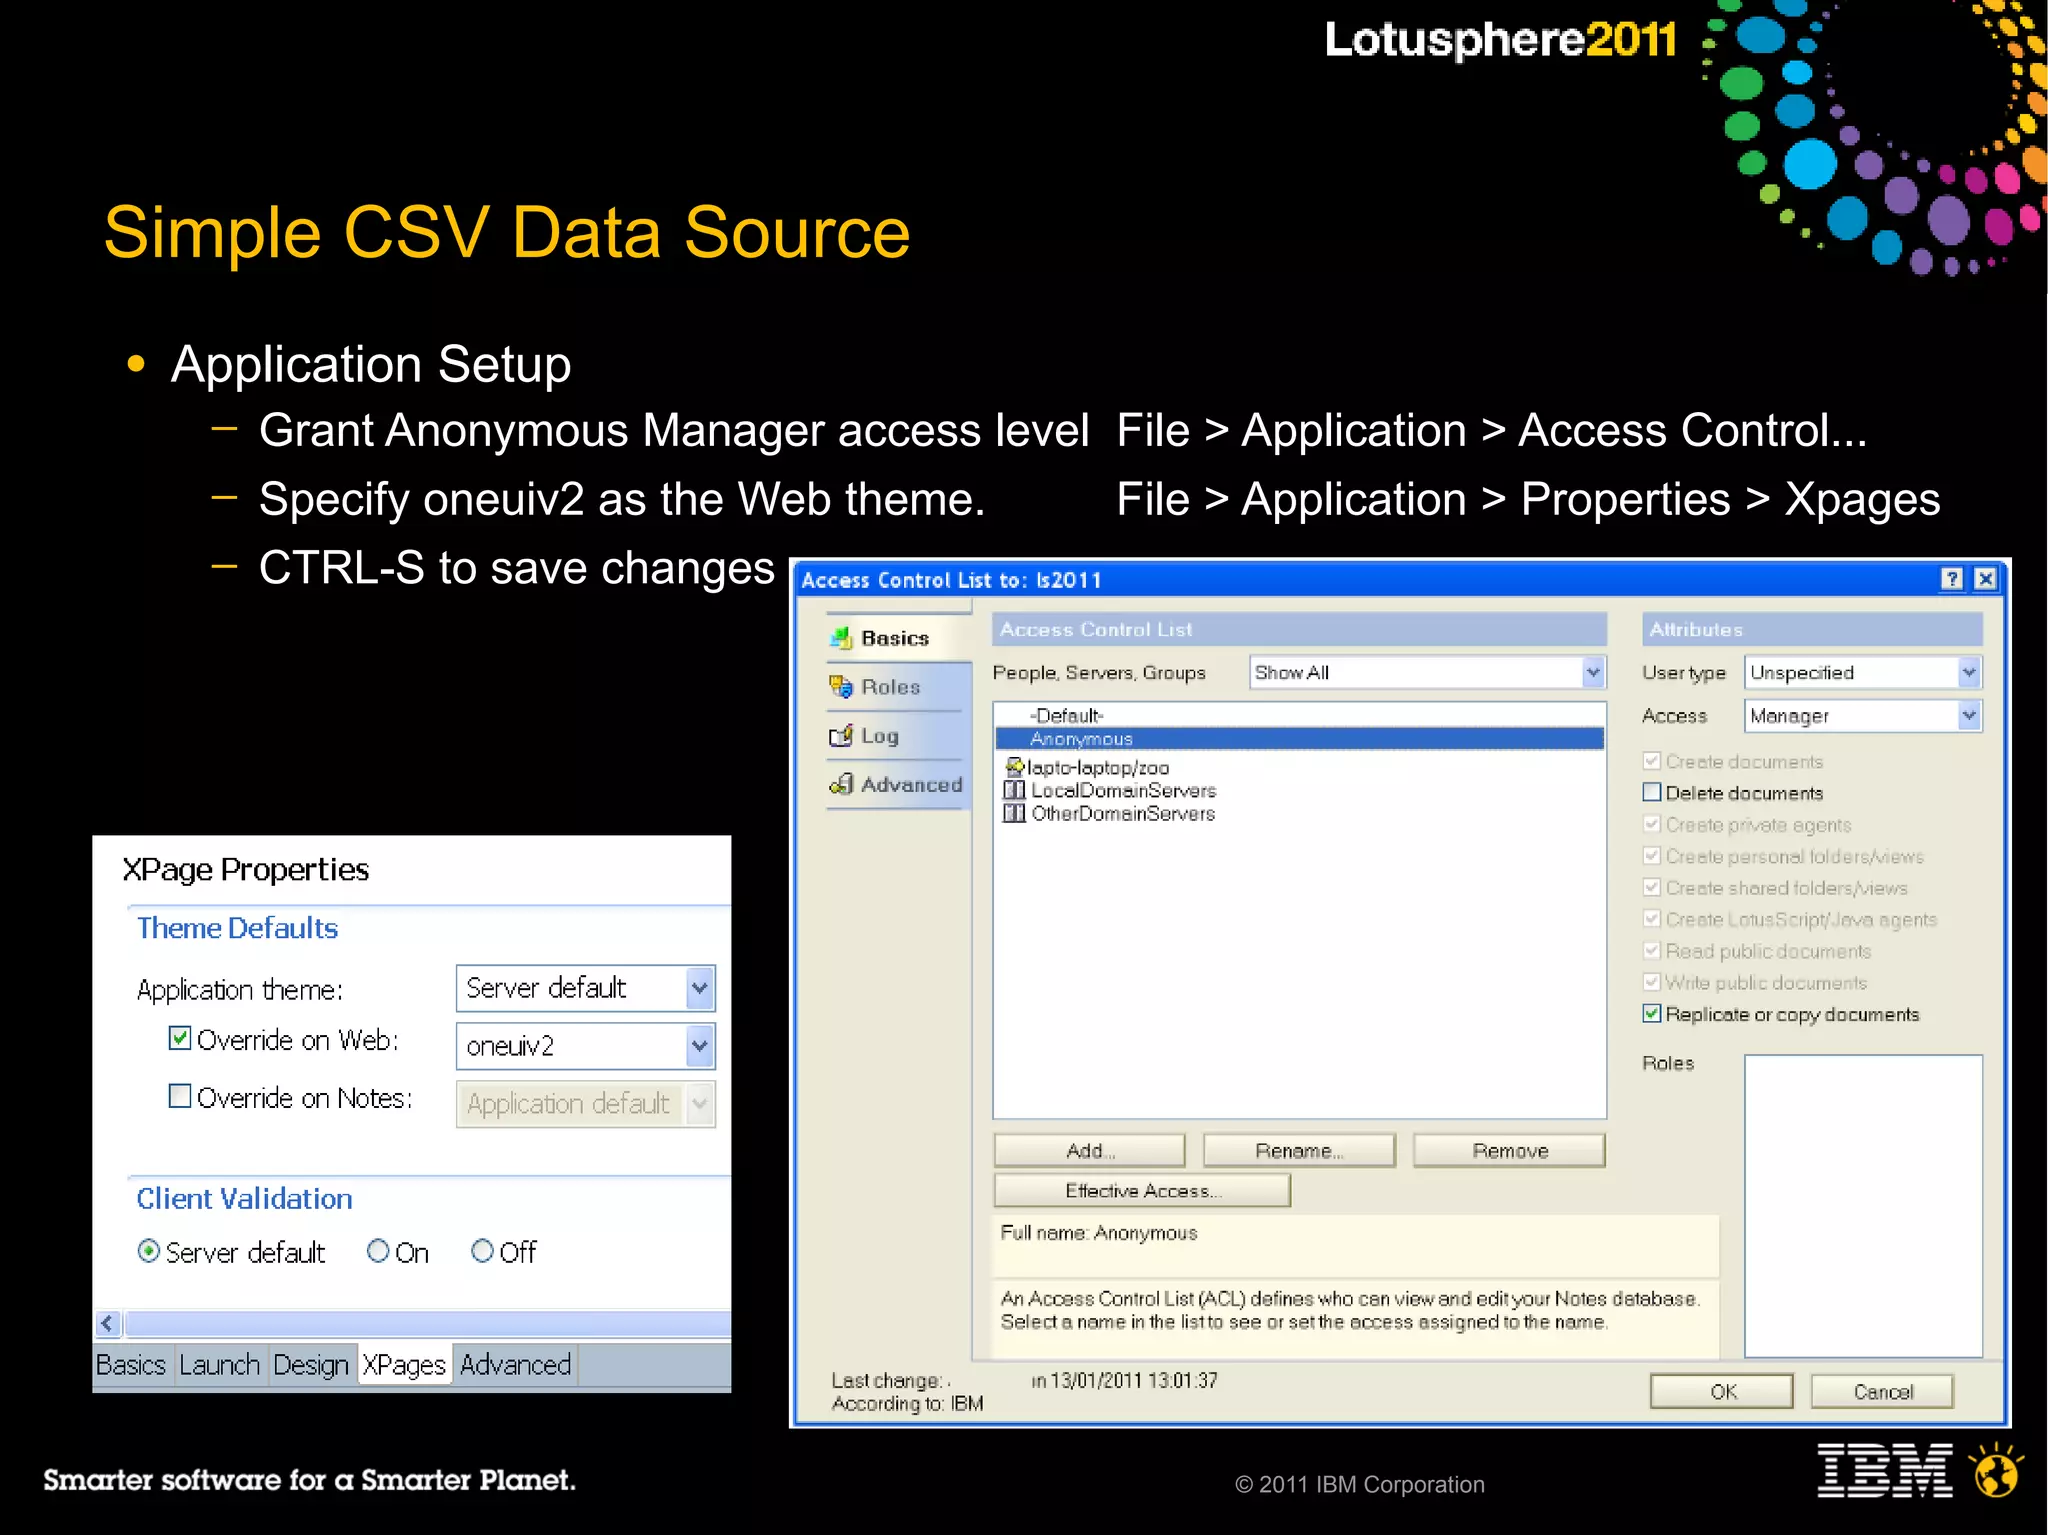The width and height of the screenshot is (2048, 1535).
Task: Select LocalDomainServers entry name
Action: coord(1123,790)
